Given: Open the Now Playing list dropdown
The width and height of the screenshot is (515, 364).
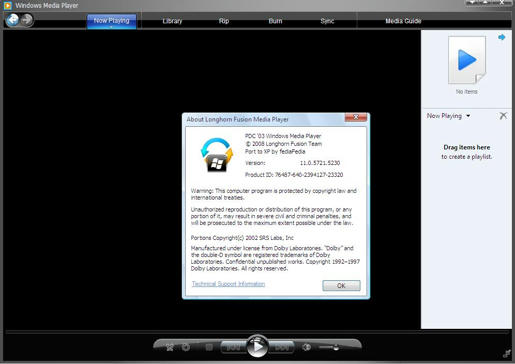Looking at the screenshot, I should click(x=448, y=116).
